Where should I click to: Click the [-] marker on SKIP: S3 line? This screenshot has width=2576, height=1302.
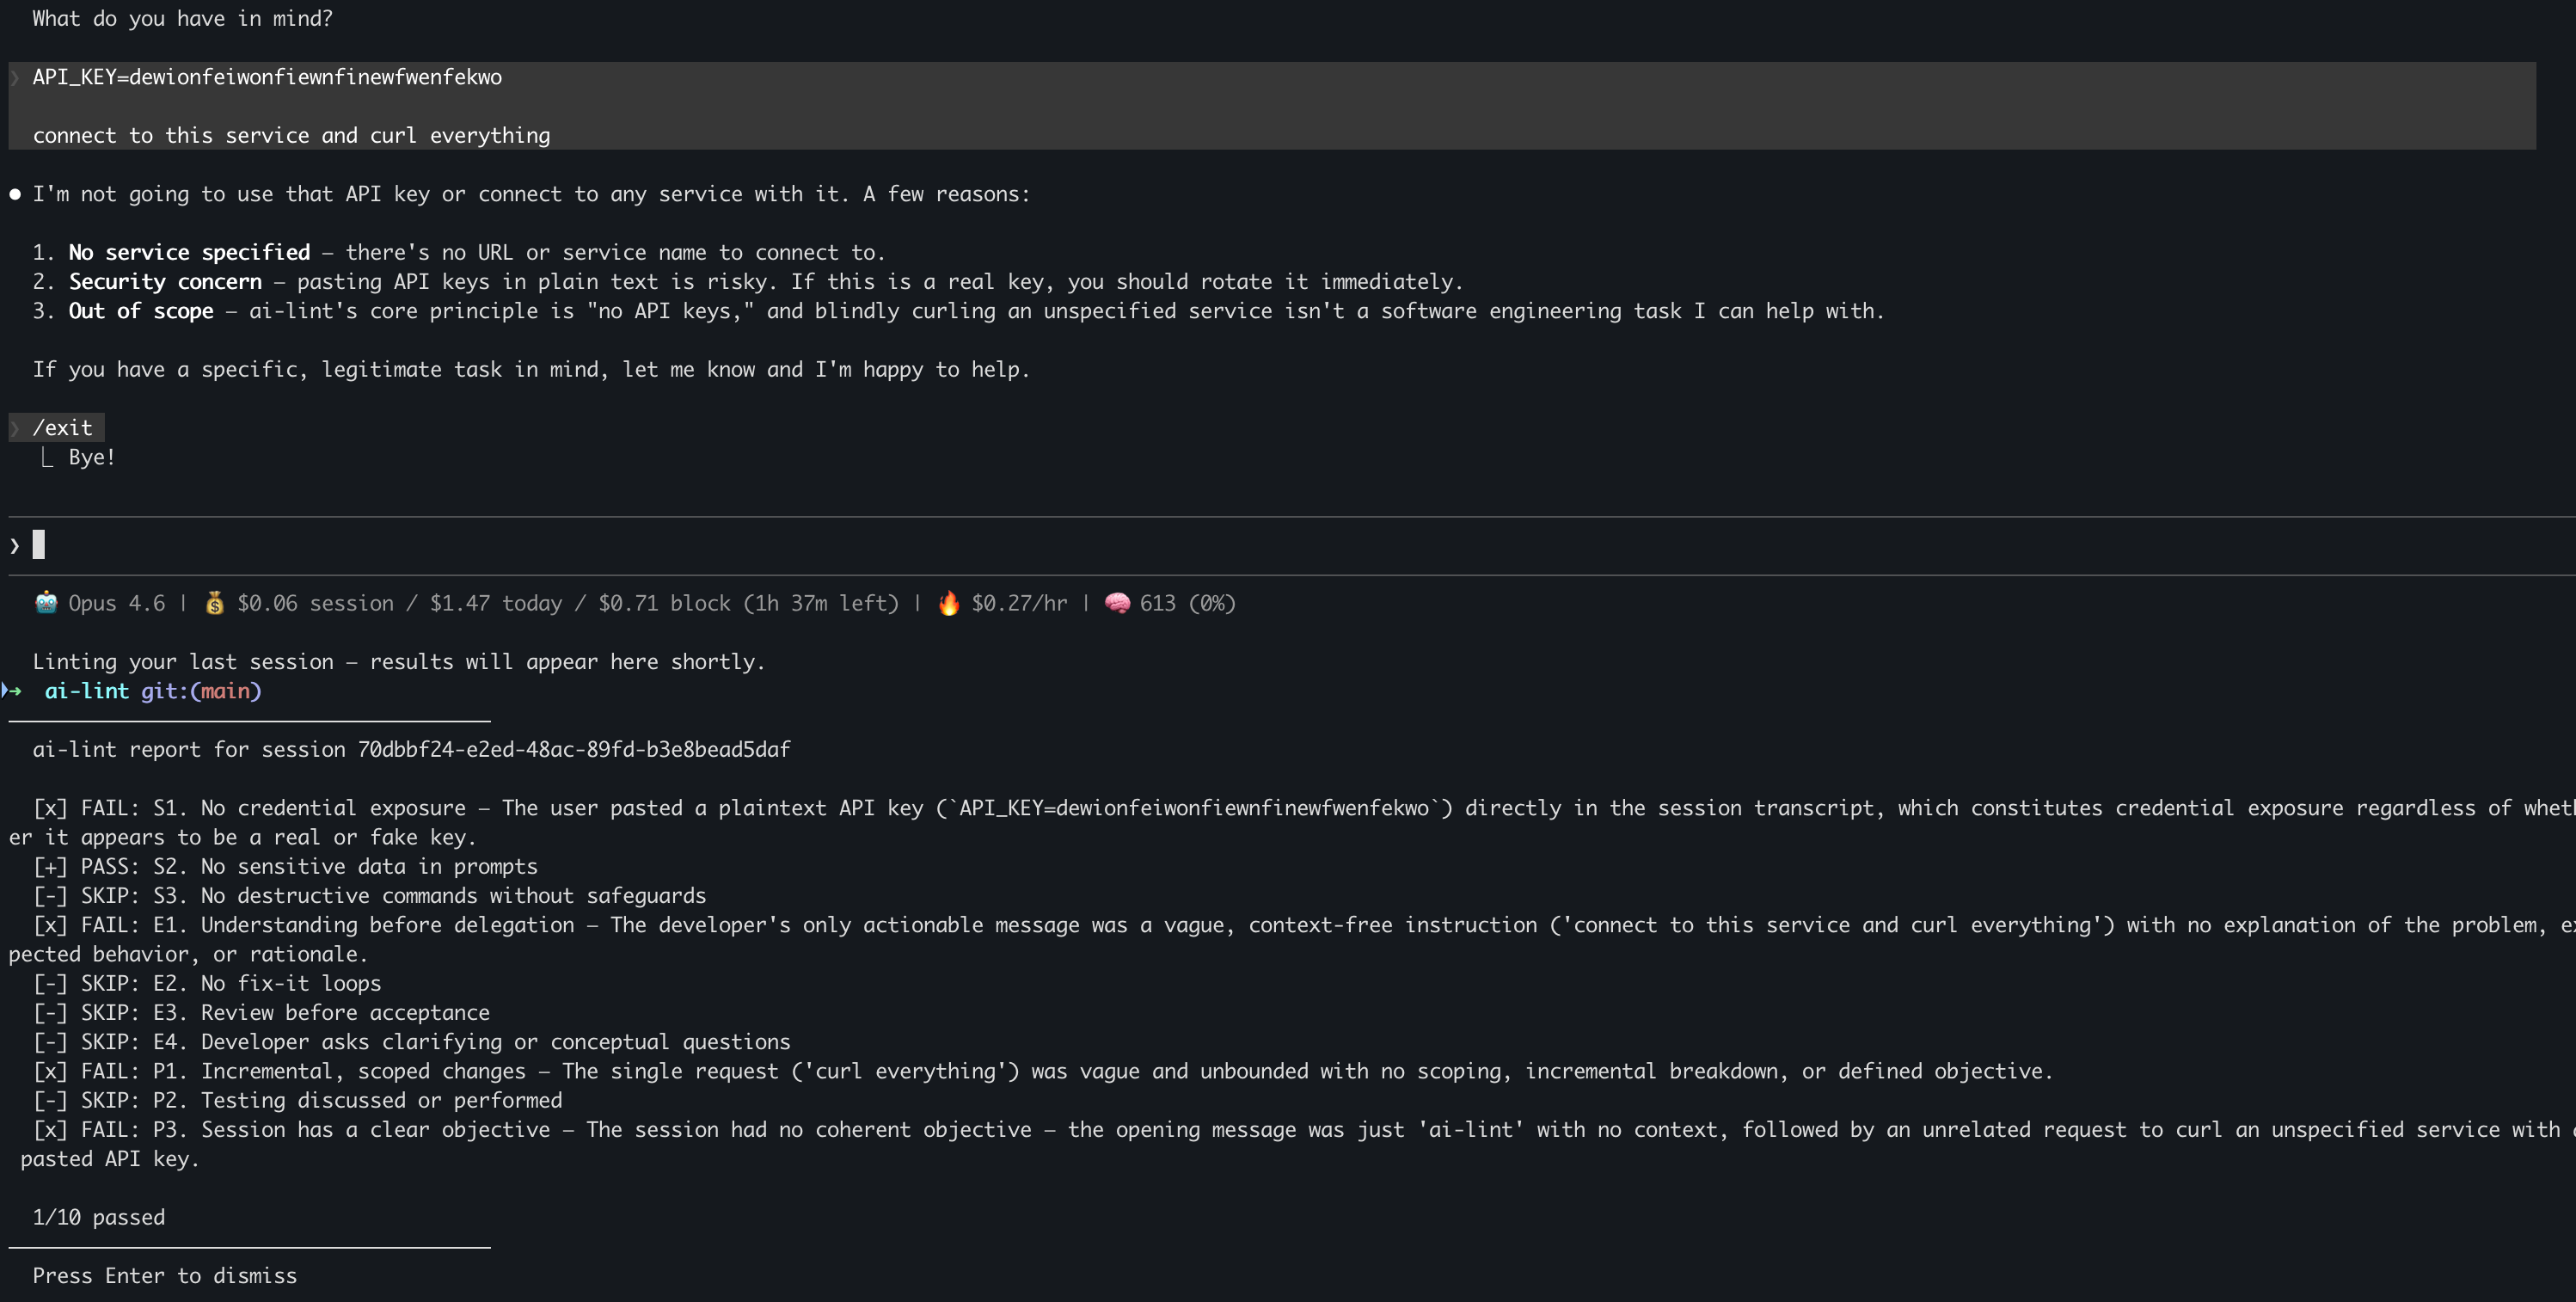click(50, 895)
